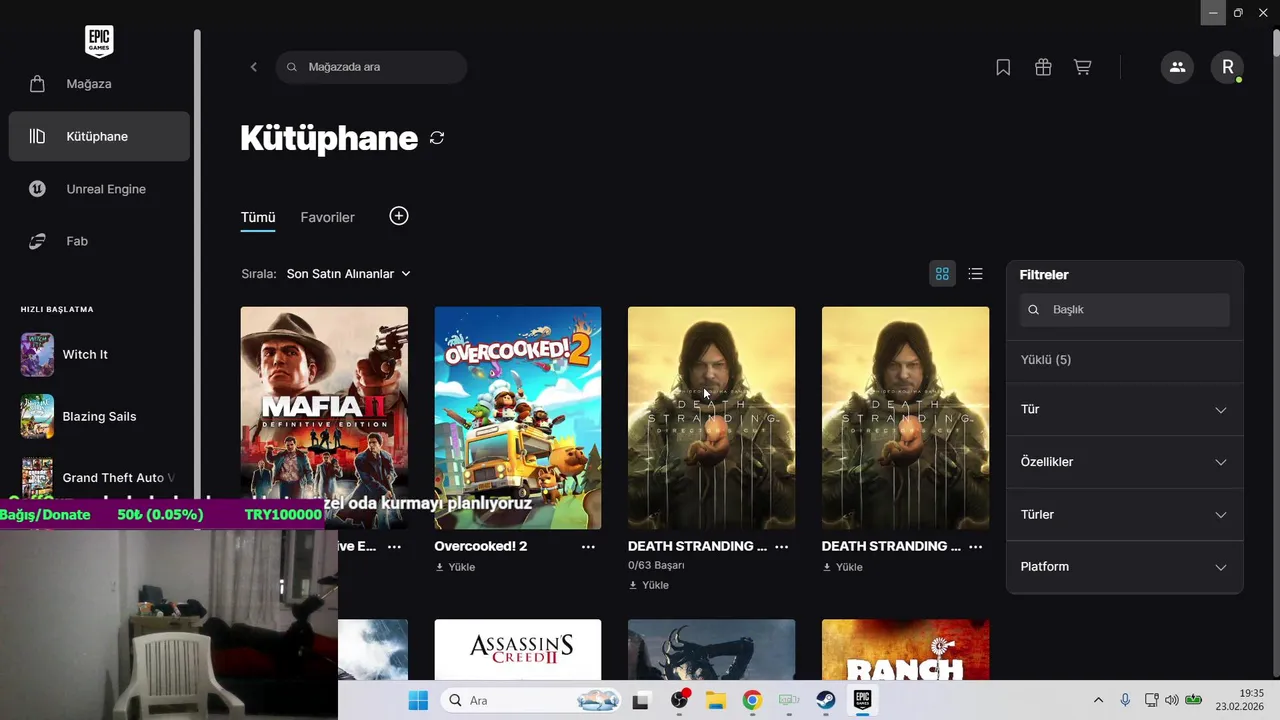Add a new collection with plus
Image resolution: width=1280 pixels, height=720 pixels.
399,216
